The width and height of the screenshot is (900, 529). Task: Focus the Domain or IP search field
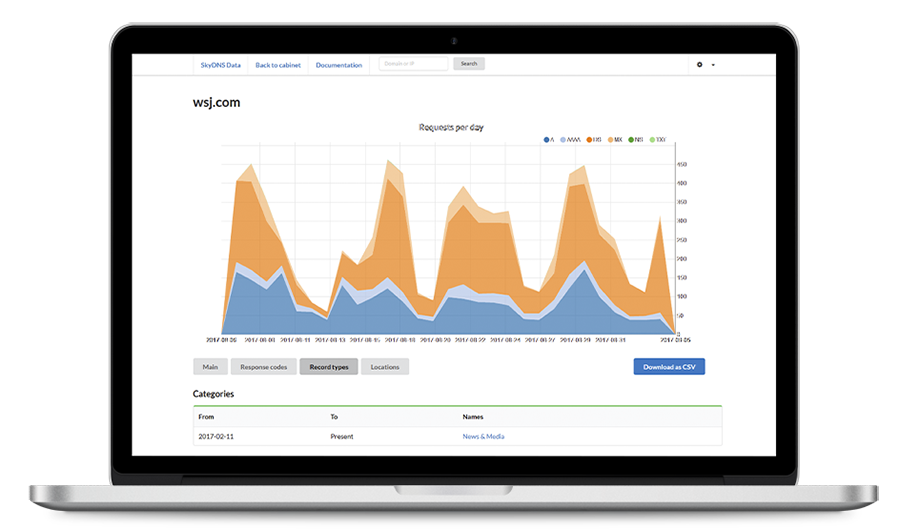coord(413,64)
